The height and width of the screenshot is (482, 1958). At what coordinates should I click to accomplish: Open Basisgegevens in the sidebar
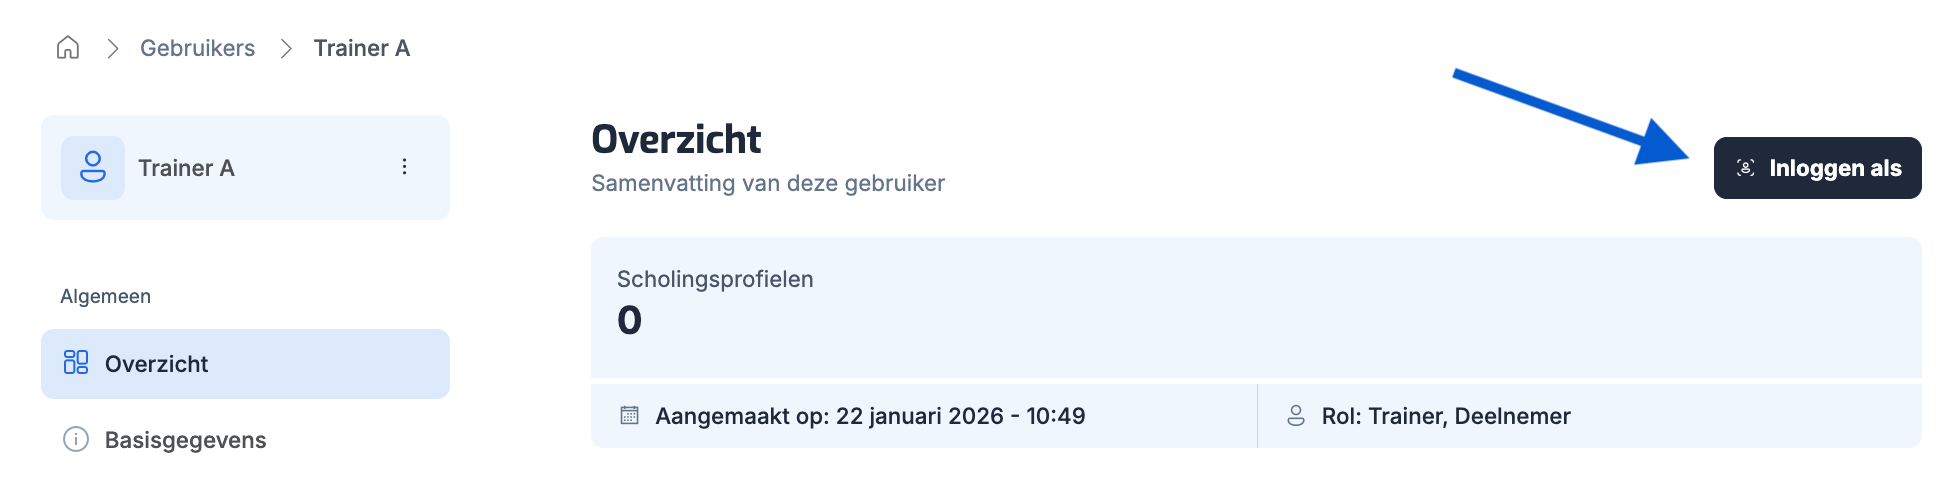(x=185, y=440)
